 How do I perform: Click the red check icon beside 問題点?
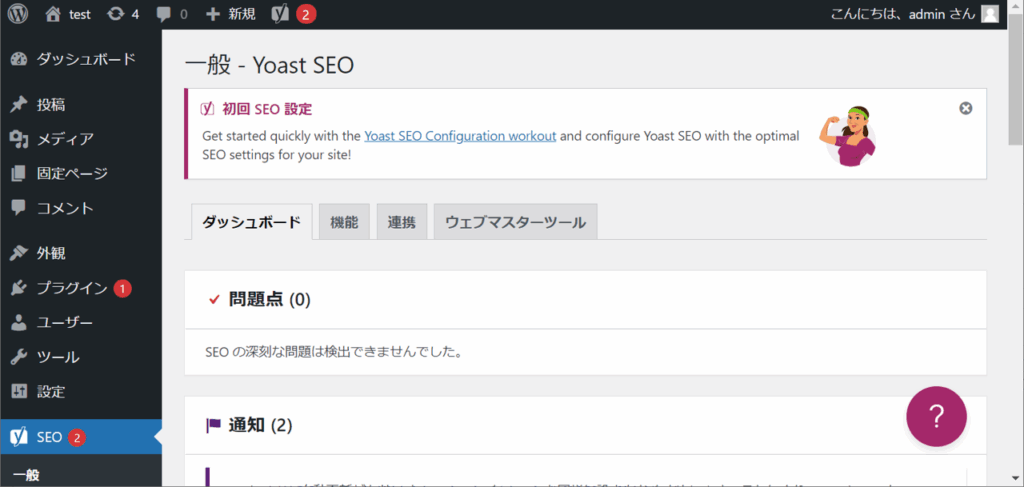[x=214, y=300]
